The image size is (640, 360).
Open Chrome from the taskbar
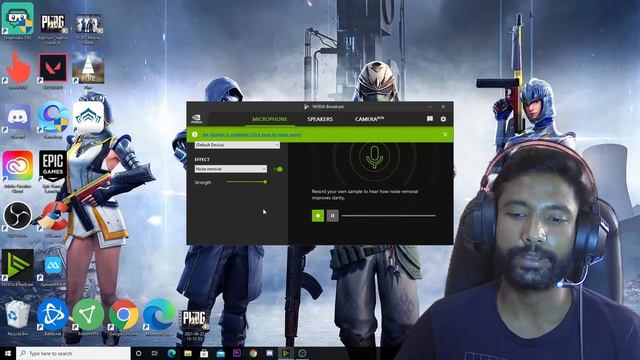pyautogui.click(x=253, y=353)
